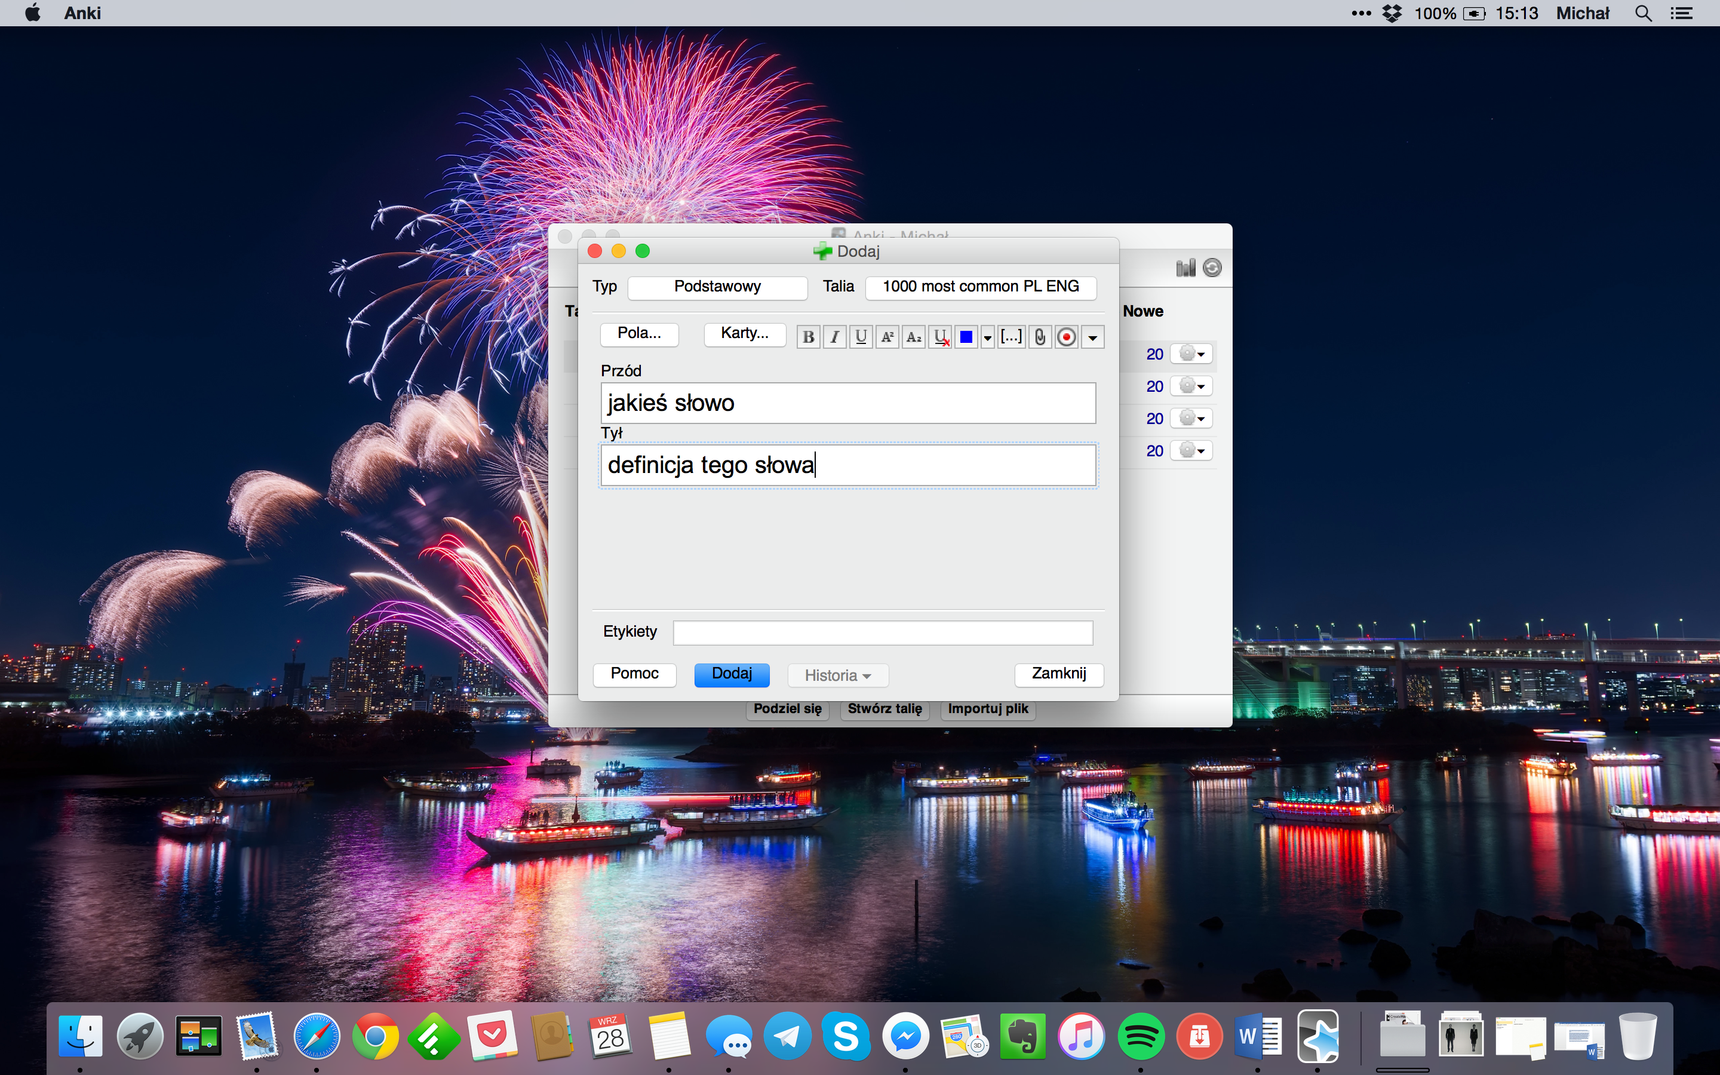This screenshot has width=1720, height=1075.
Task: Open iTunes in the Dock
Action: (x=1081, y=1037)
